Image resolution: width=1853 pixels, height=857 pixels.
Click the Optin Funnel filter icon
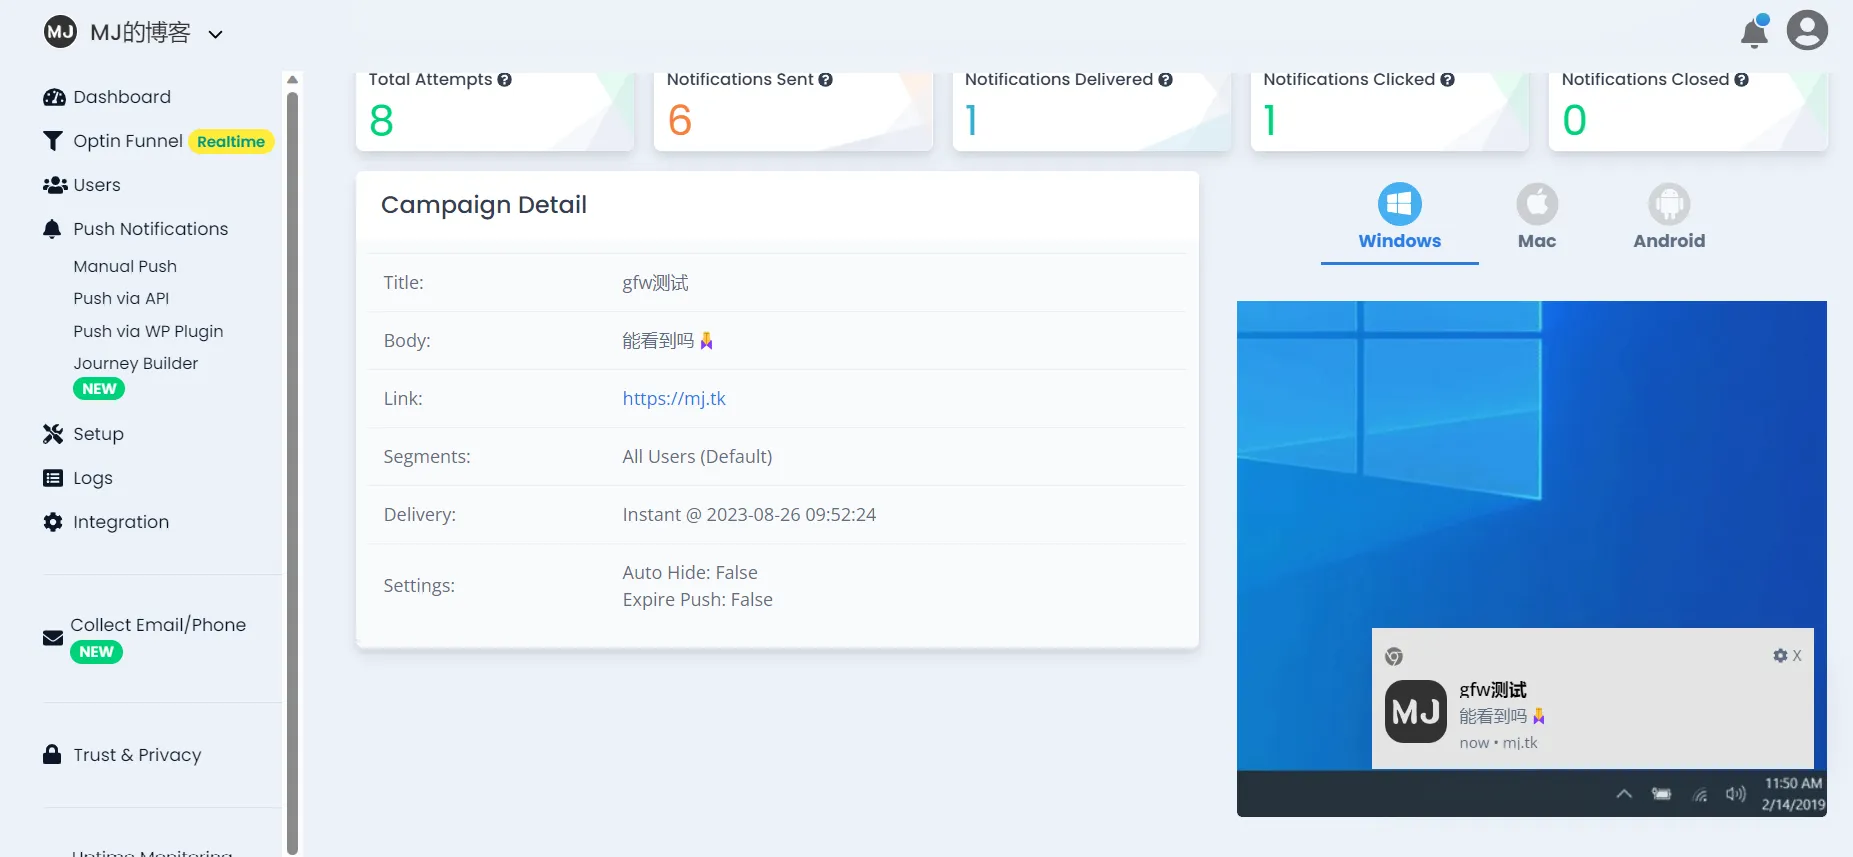click(x=53, y=141)
